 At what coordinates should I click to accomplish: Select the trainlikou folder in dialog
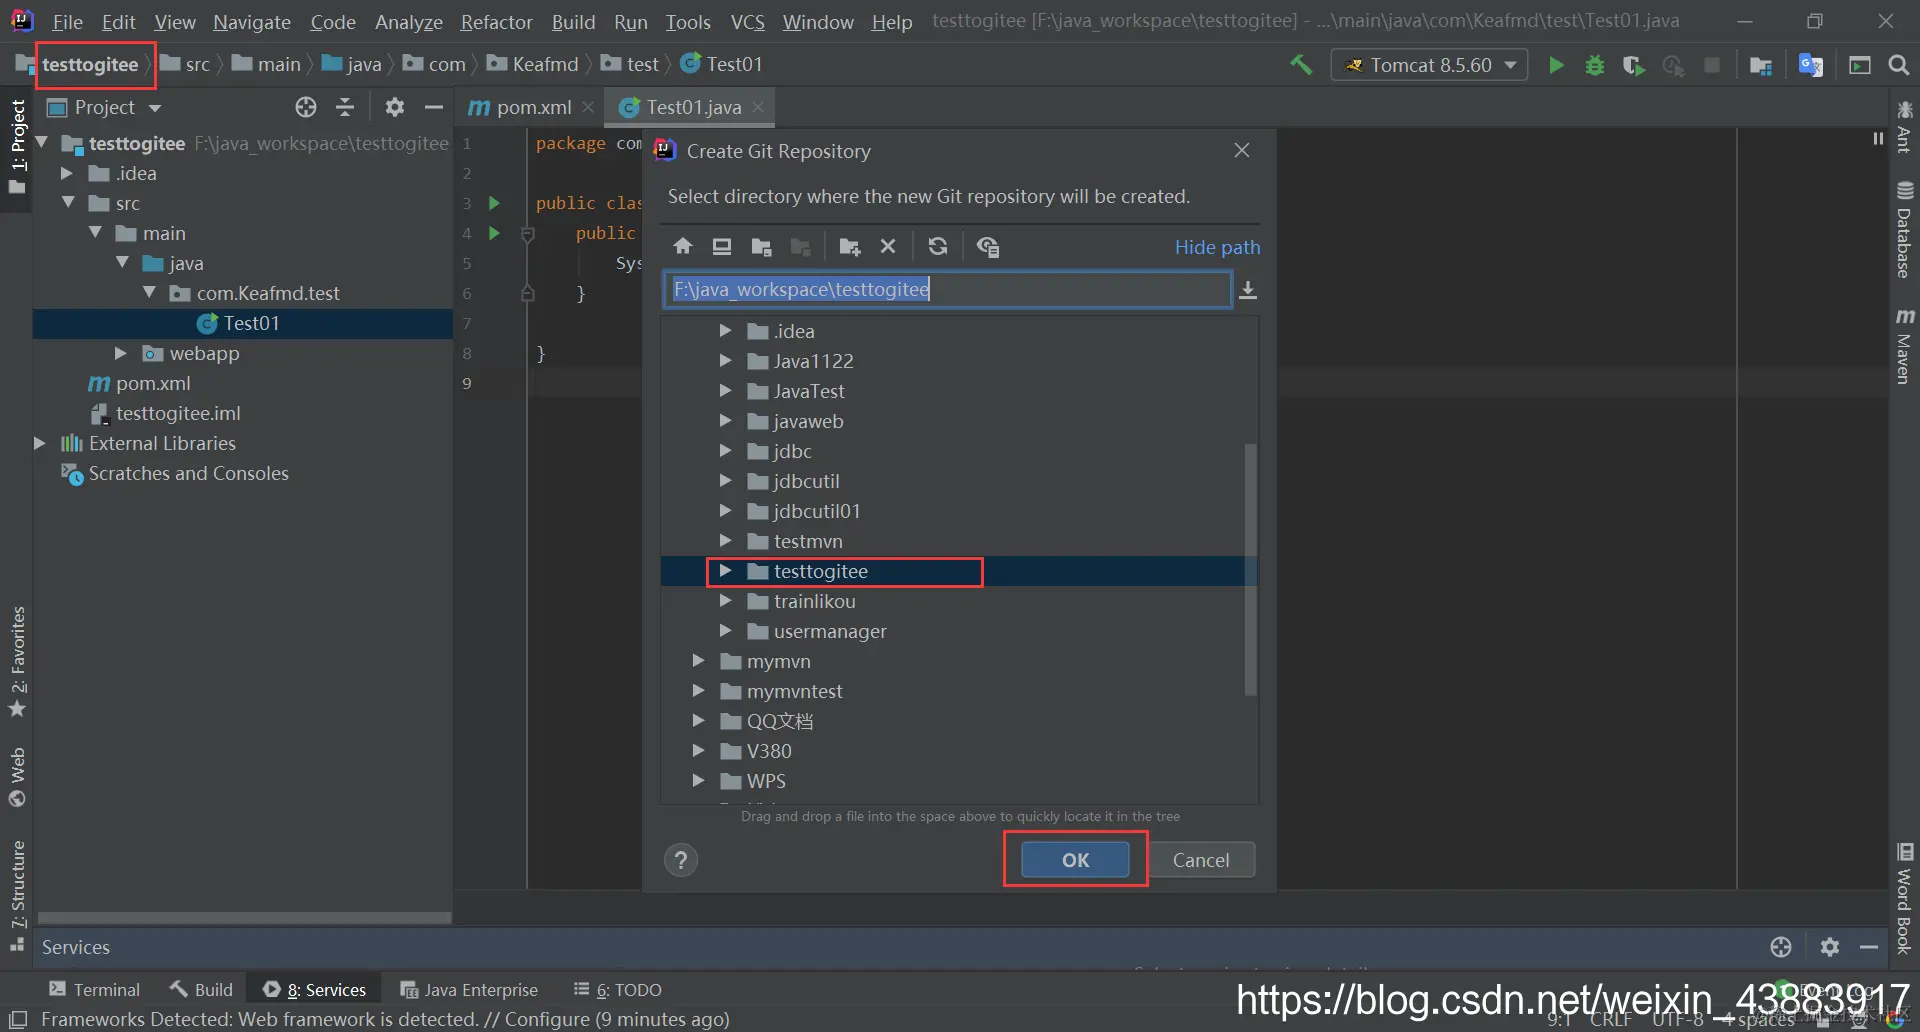pyautogui.click(x=814, y=601)
